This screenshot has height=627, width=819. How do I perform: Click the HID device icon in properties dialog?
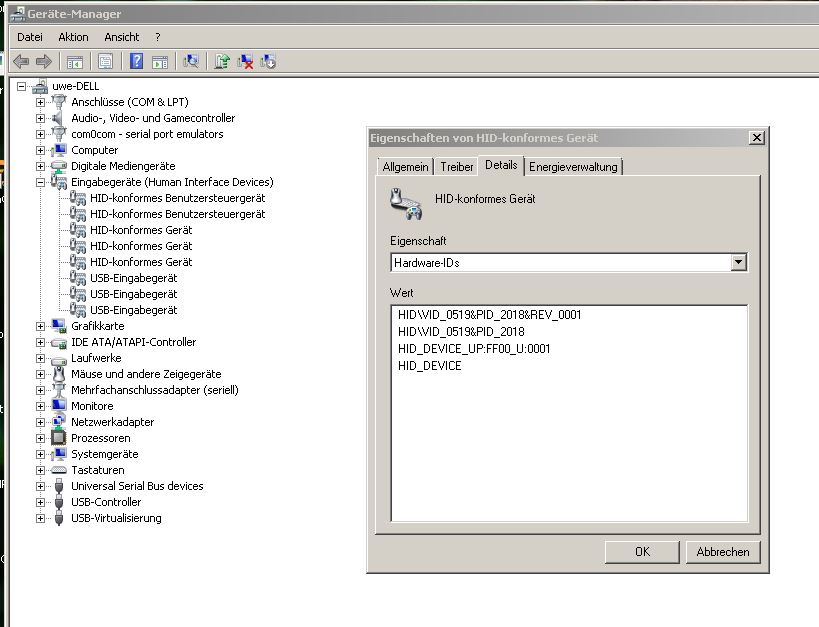point(405,202)
